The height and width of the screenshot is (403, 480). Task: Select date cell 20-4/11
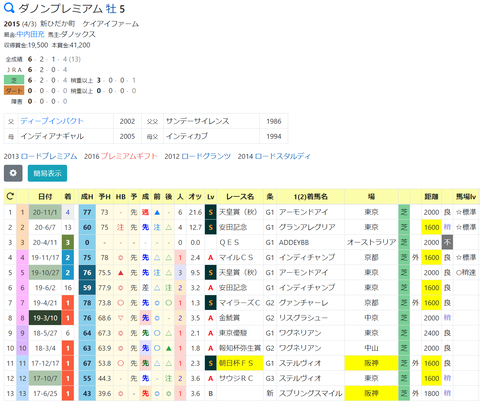pos(45,242)
